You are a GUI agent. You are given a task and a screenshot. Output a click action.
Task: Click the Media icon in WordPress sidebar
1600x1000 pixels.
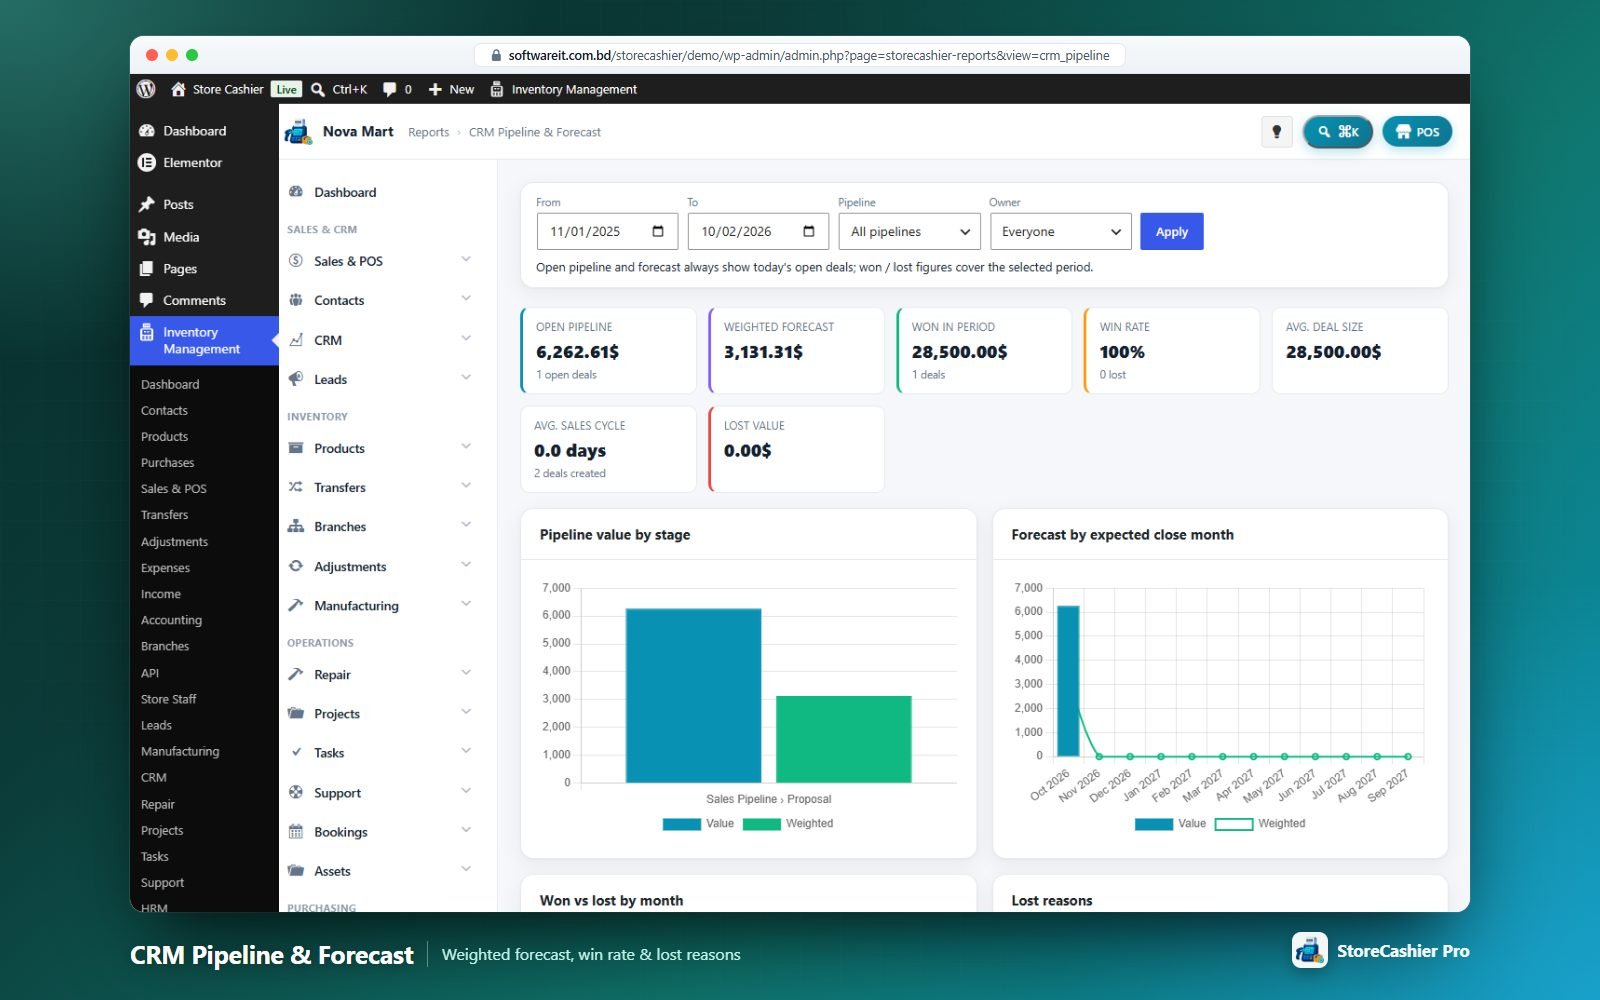[x=147, y=237]
